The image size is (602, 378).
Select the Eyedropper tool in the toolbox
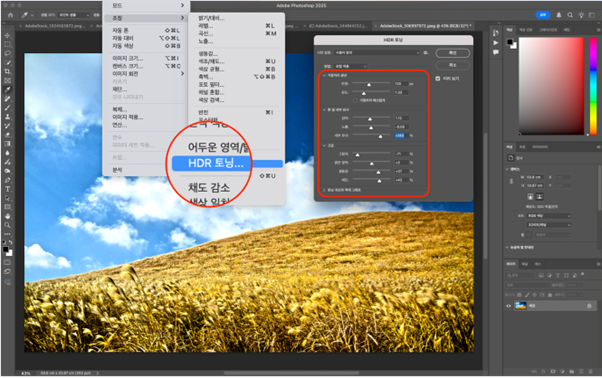click(7, 90)
